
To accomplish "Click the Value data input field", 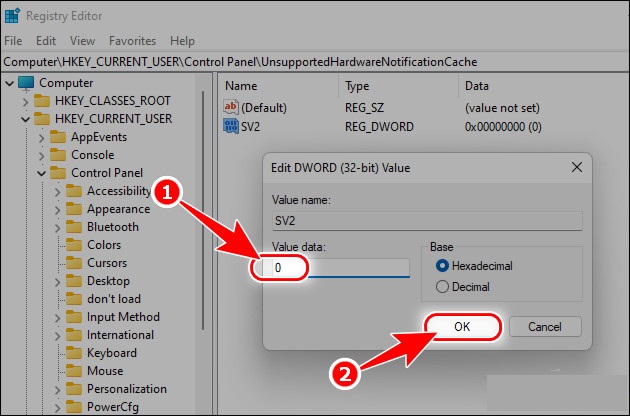I will [x=341, y=268].
